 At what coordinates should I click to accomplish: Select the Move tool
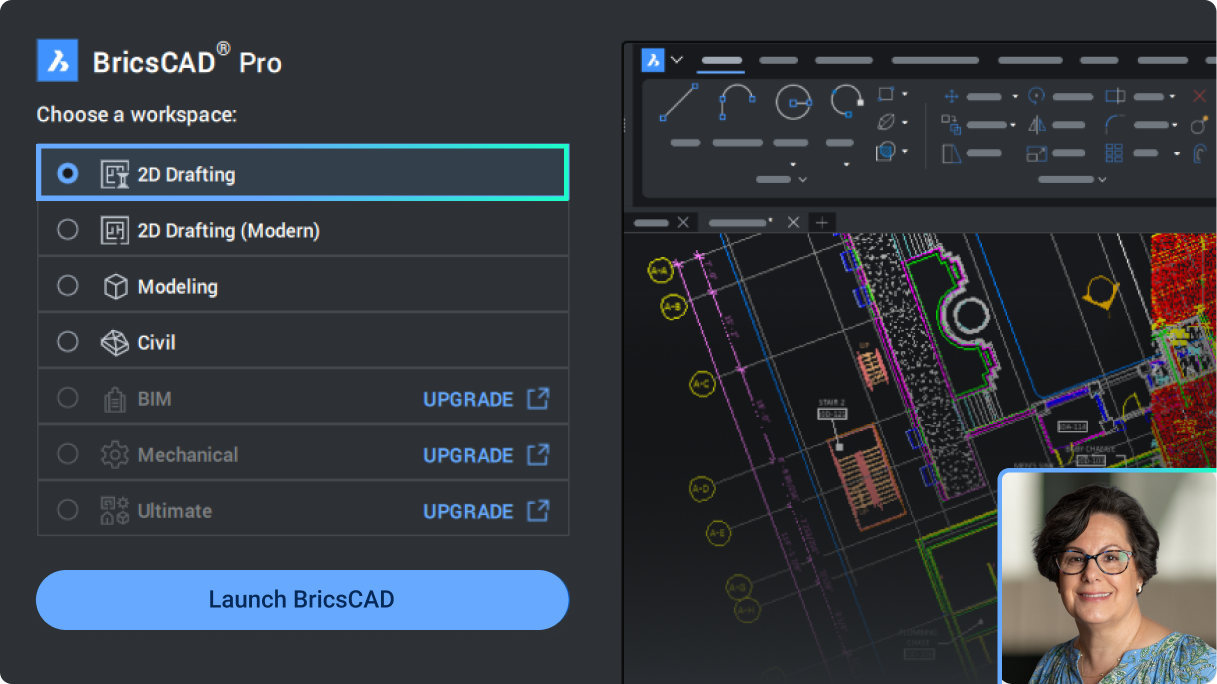point(951,96)
